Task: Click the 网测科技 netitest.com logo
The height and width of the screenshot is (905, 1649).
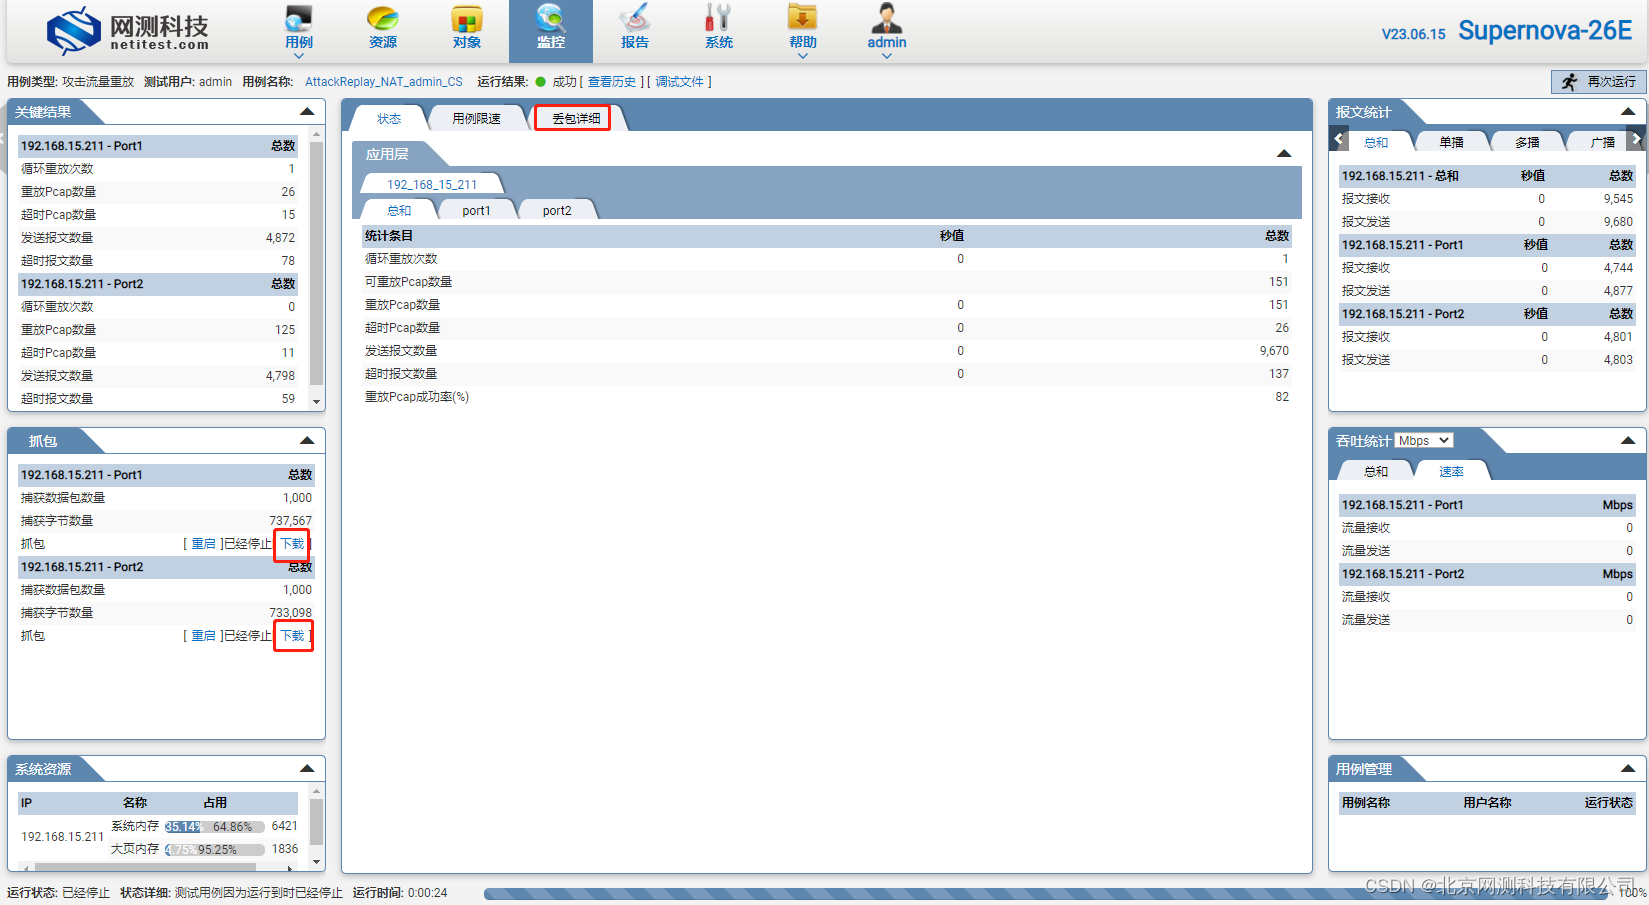Action: point(128,31)
